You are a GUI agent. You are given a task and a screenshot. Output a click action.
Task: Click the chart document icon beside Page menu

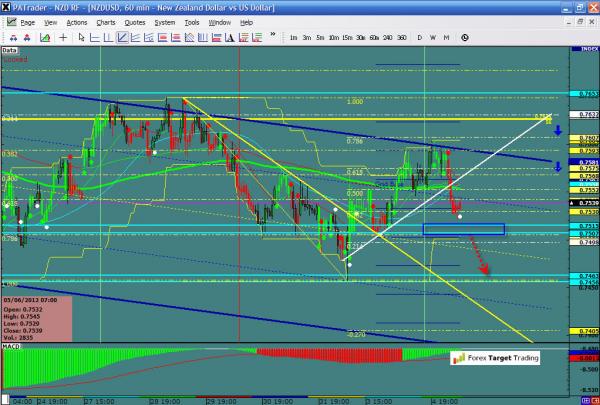[x=11, y=22]
